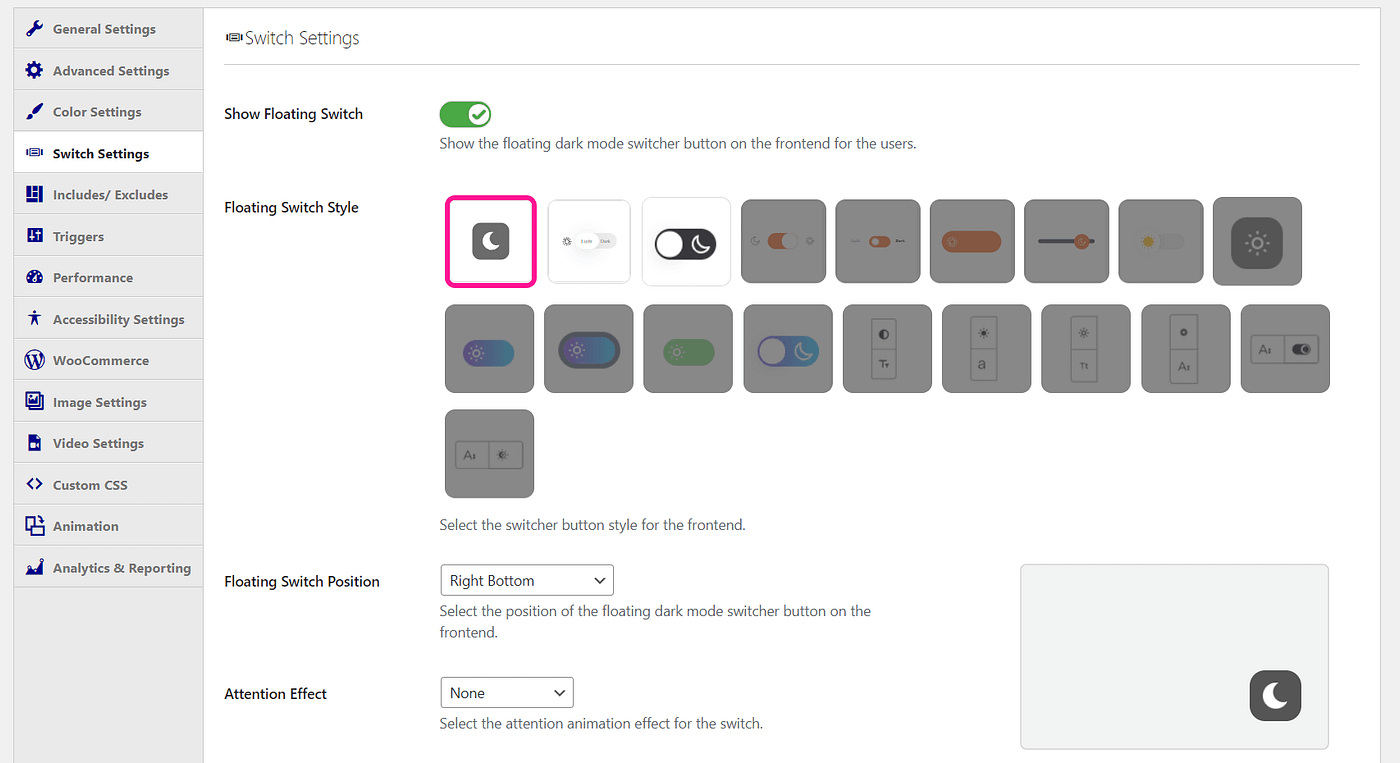Select the orange slider-style switch design
Screen dimensions: 1400x763
pyautogui.click(x=1066, y=241)
